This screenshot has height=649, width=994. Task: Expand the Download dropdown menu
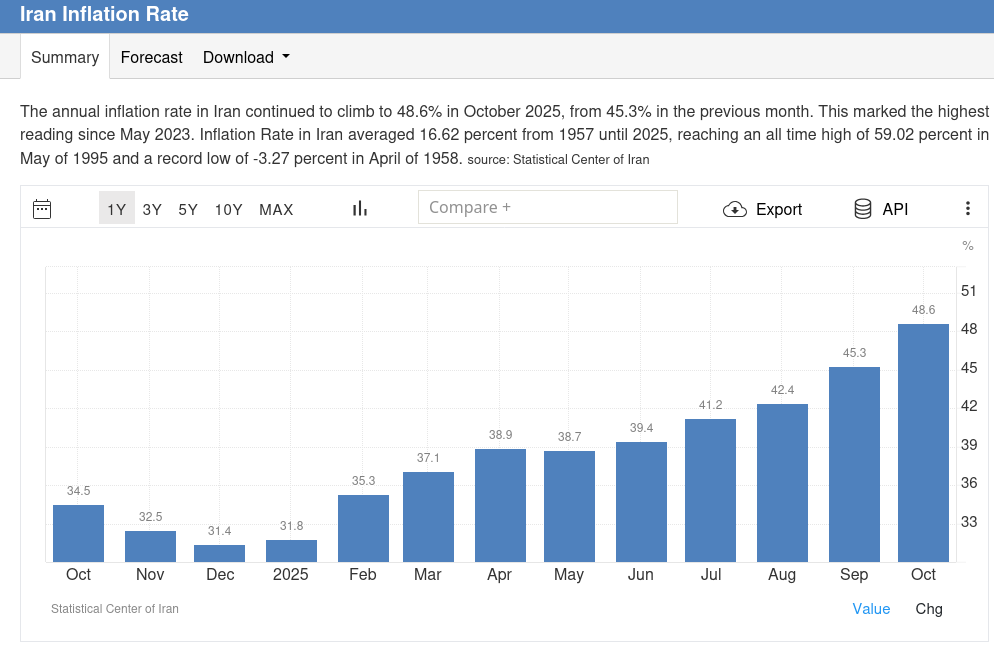pyautogui.click(x=246, y=57)
